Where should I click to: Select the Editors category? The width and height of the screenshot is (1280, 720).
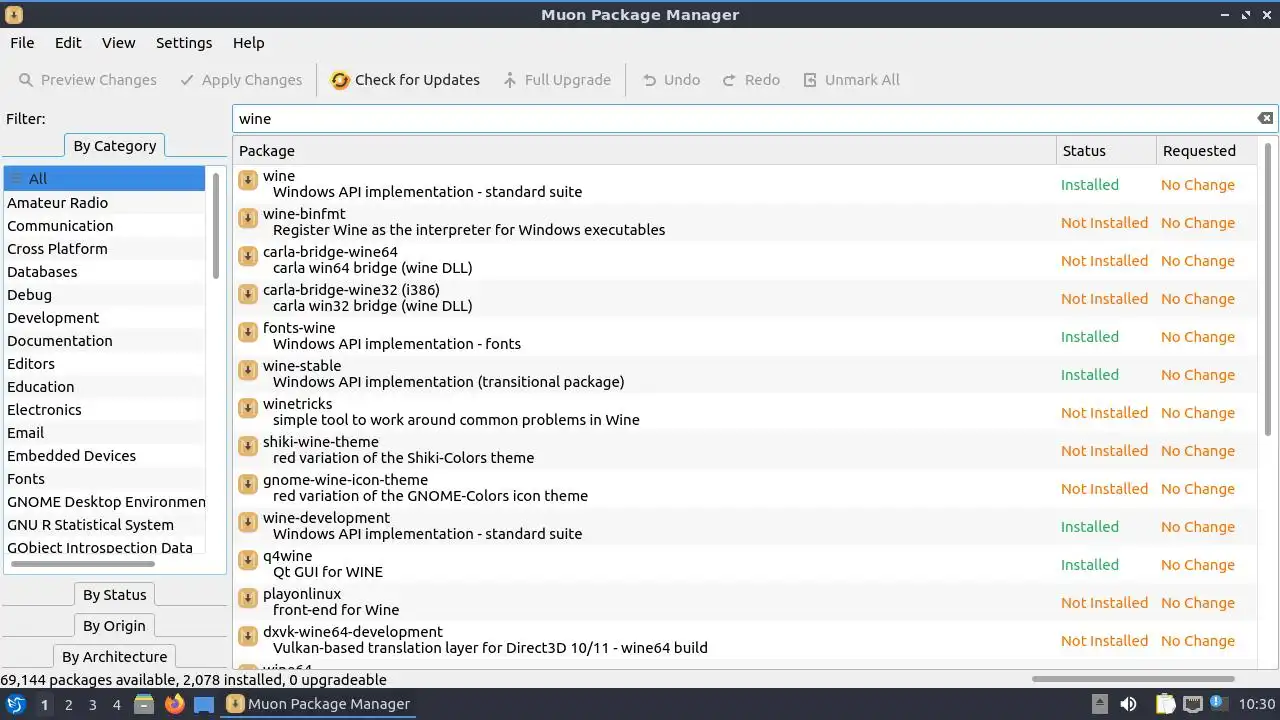click(x=104, y=364)
